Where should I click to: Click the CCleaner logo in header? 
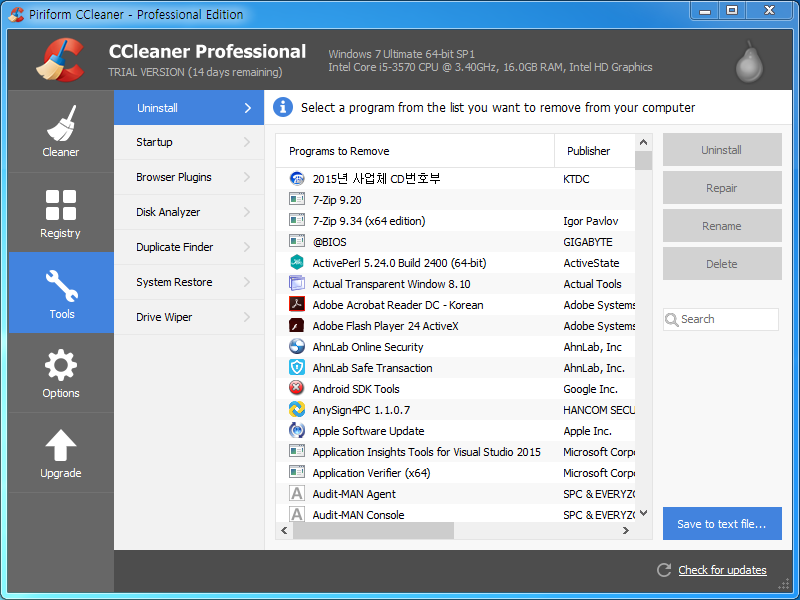pyautogui.click(x=60, y=60)
